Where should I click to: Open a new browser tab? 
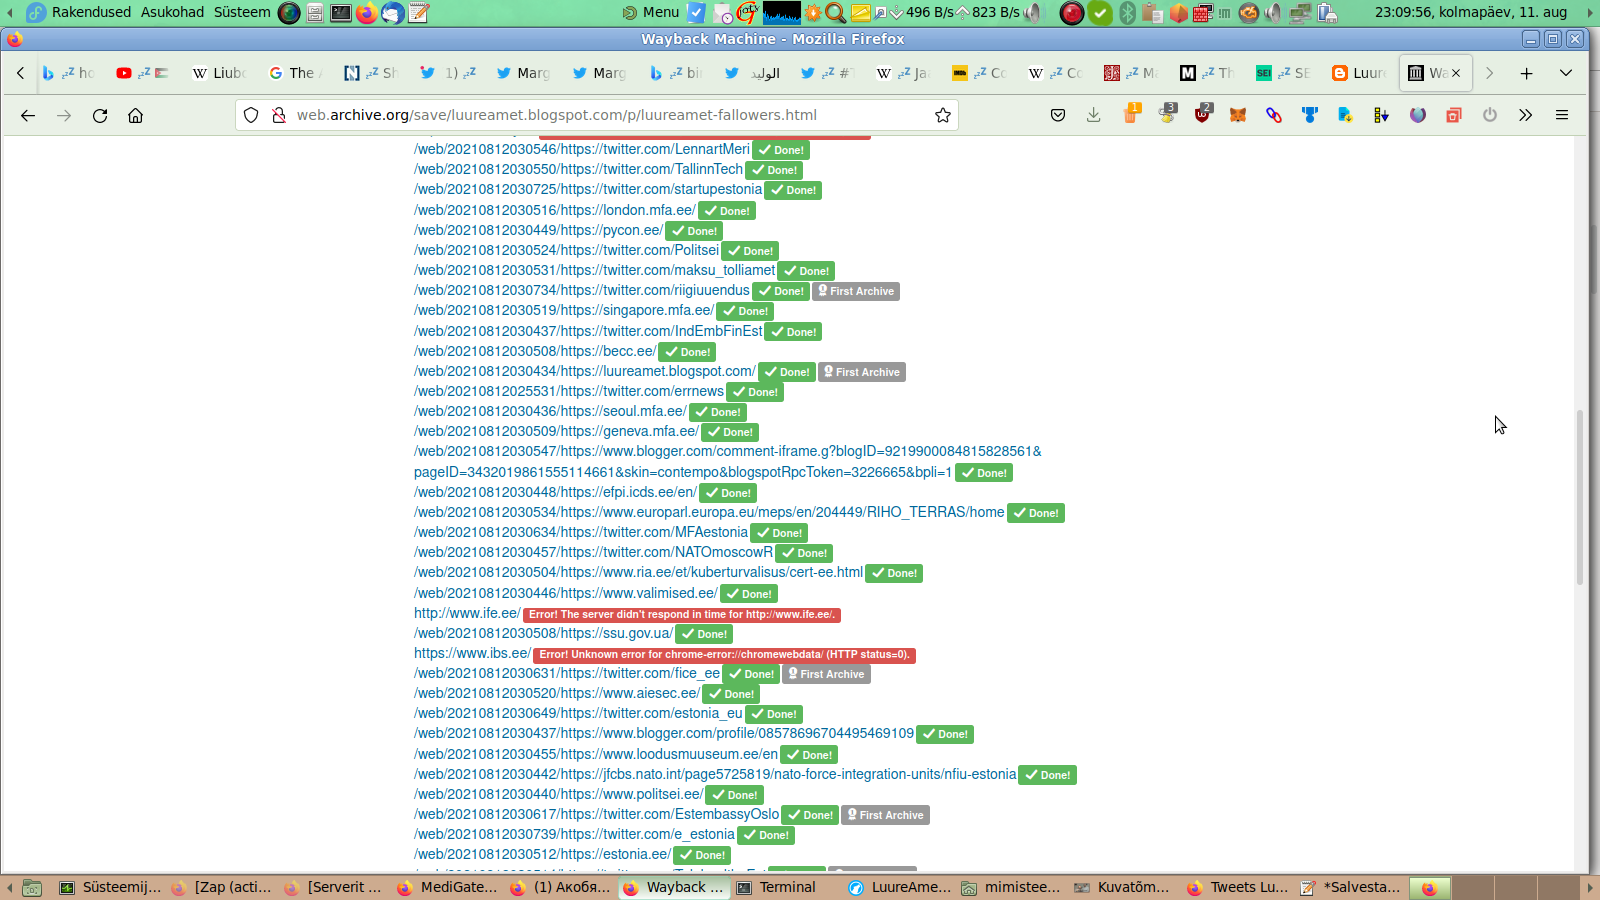(x=1526, y=73)
